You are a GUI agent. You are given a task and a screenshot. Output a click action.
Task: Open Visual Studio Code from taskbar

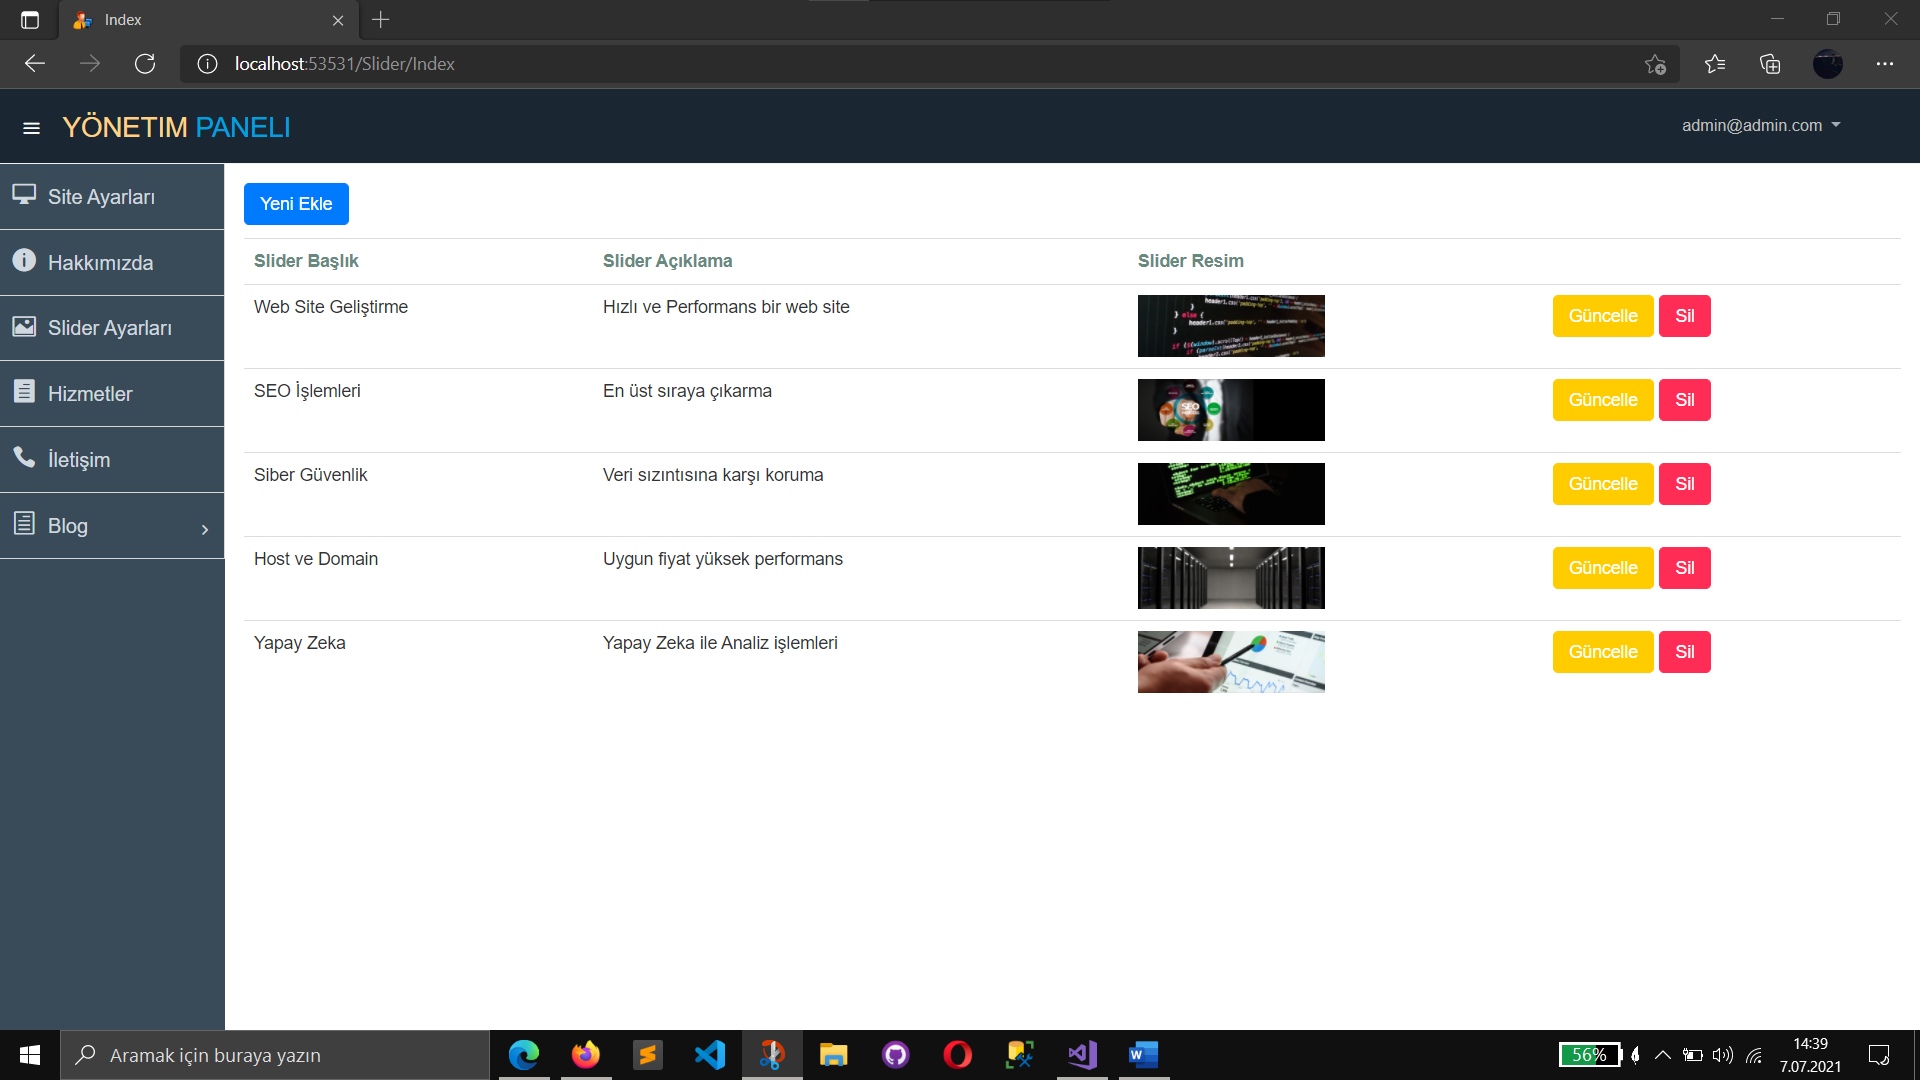tap(709, 1055)
